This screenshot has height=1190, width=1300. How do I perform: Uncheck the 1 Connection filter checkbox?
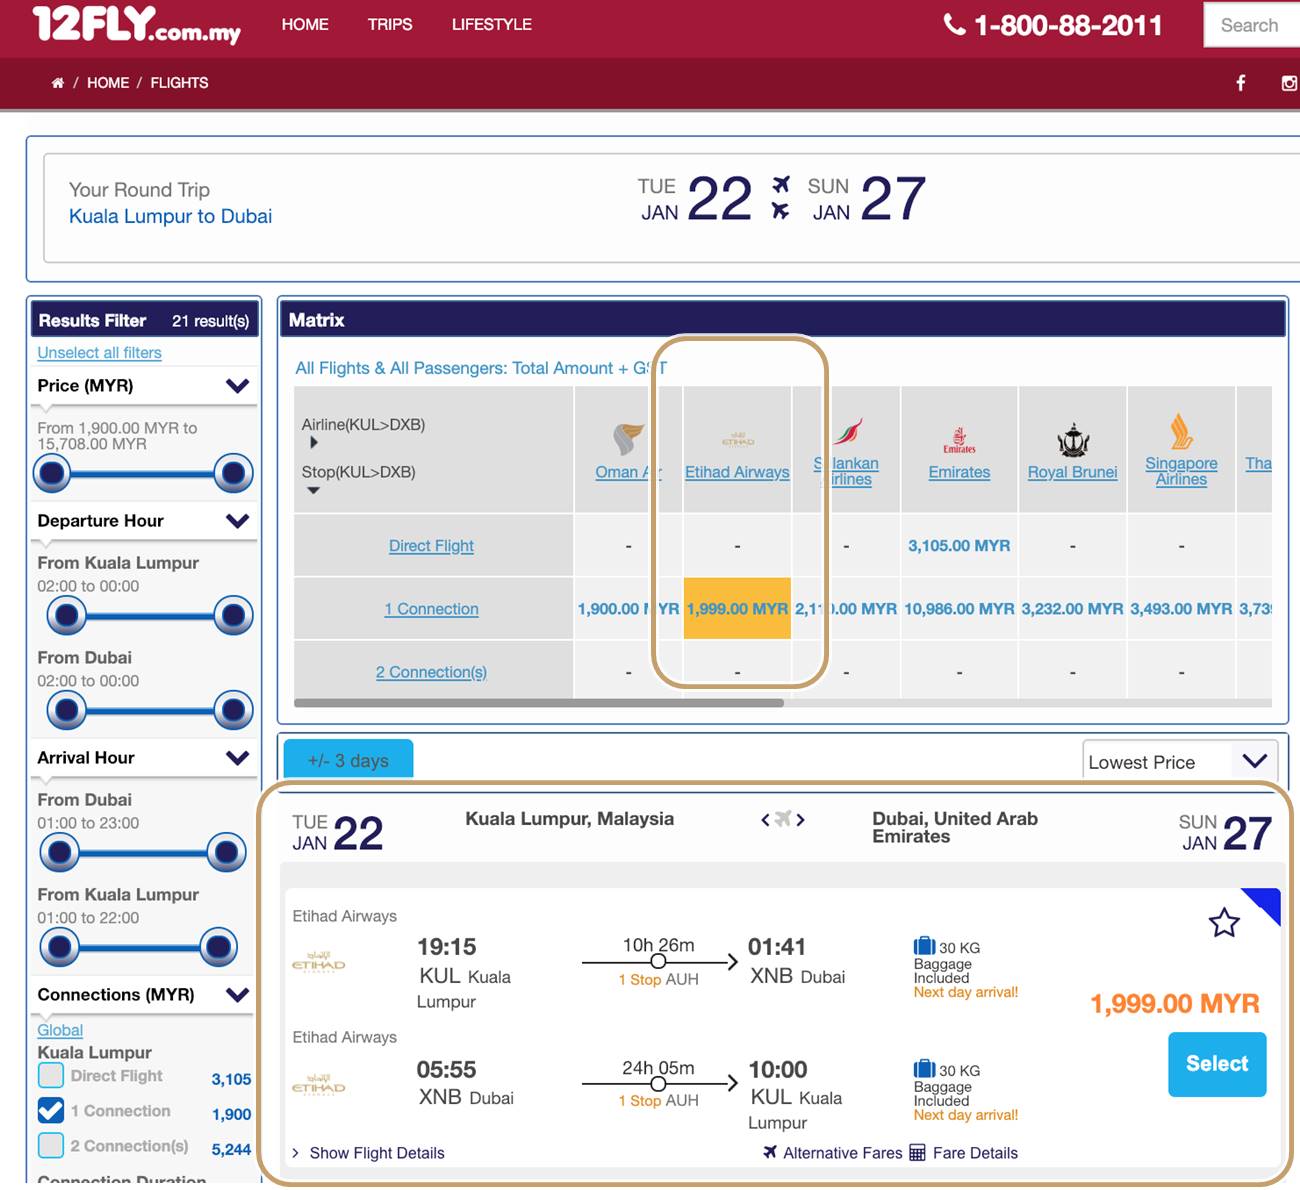51,1110
